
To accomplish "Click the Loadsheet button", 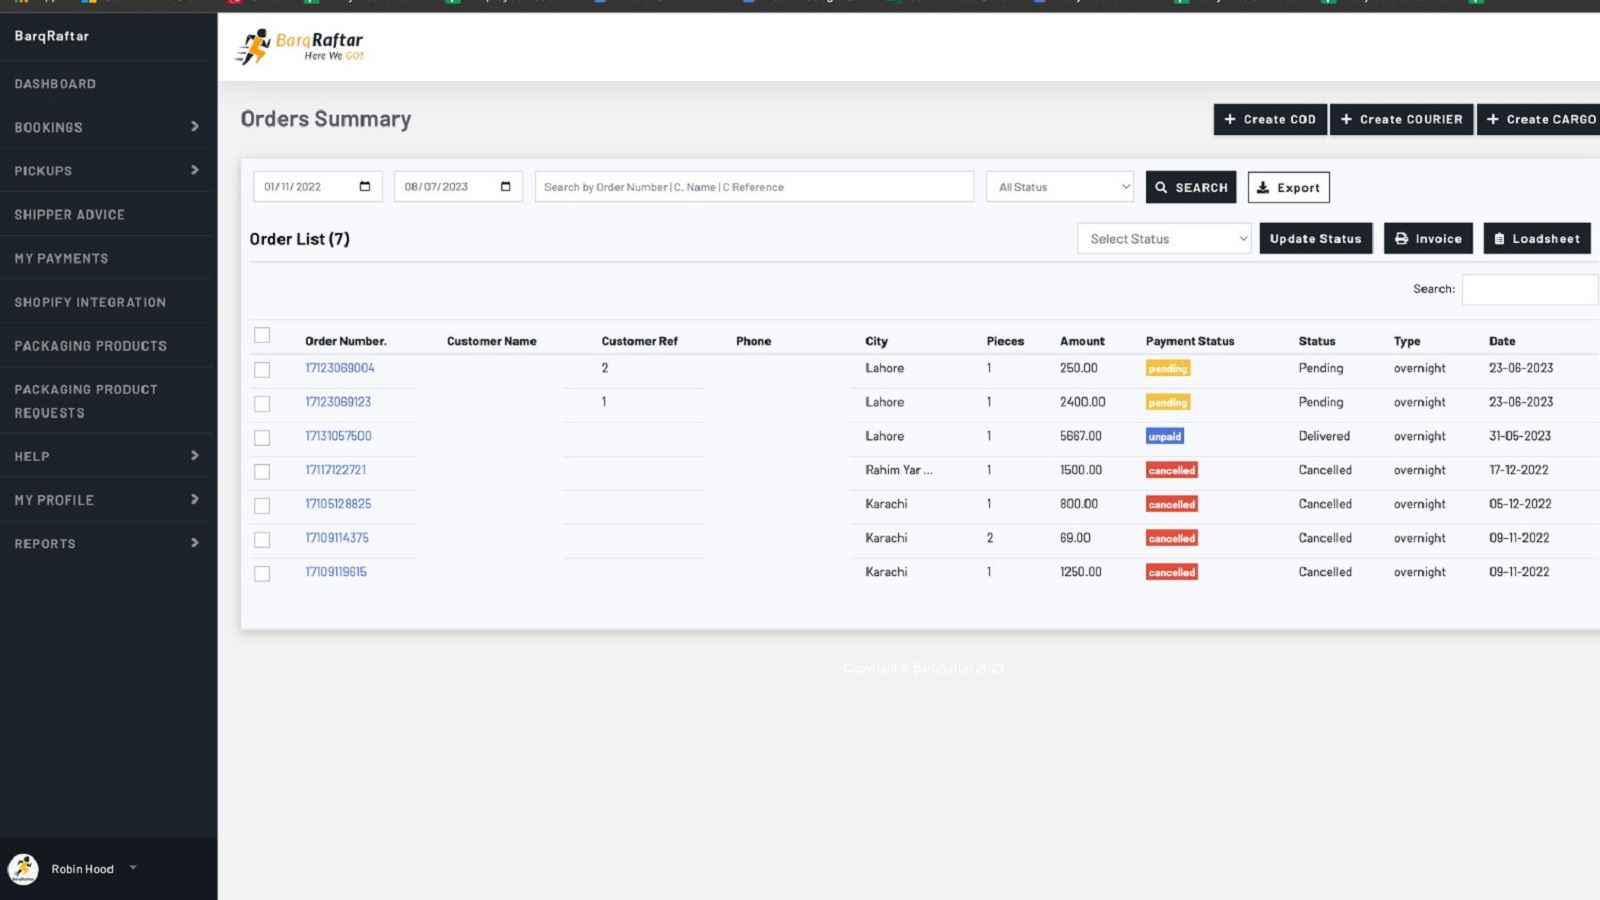I will [1537, 239].
